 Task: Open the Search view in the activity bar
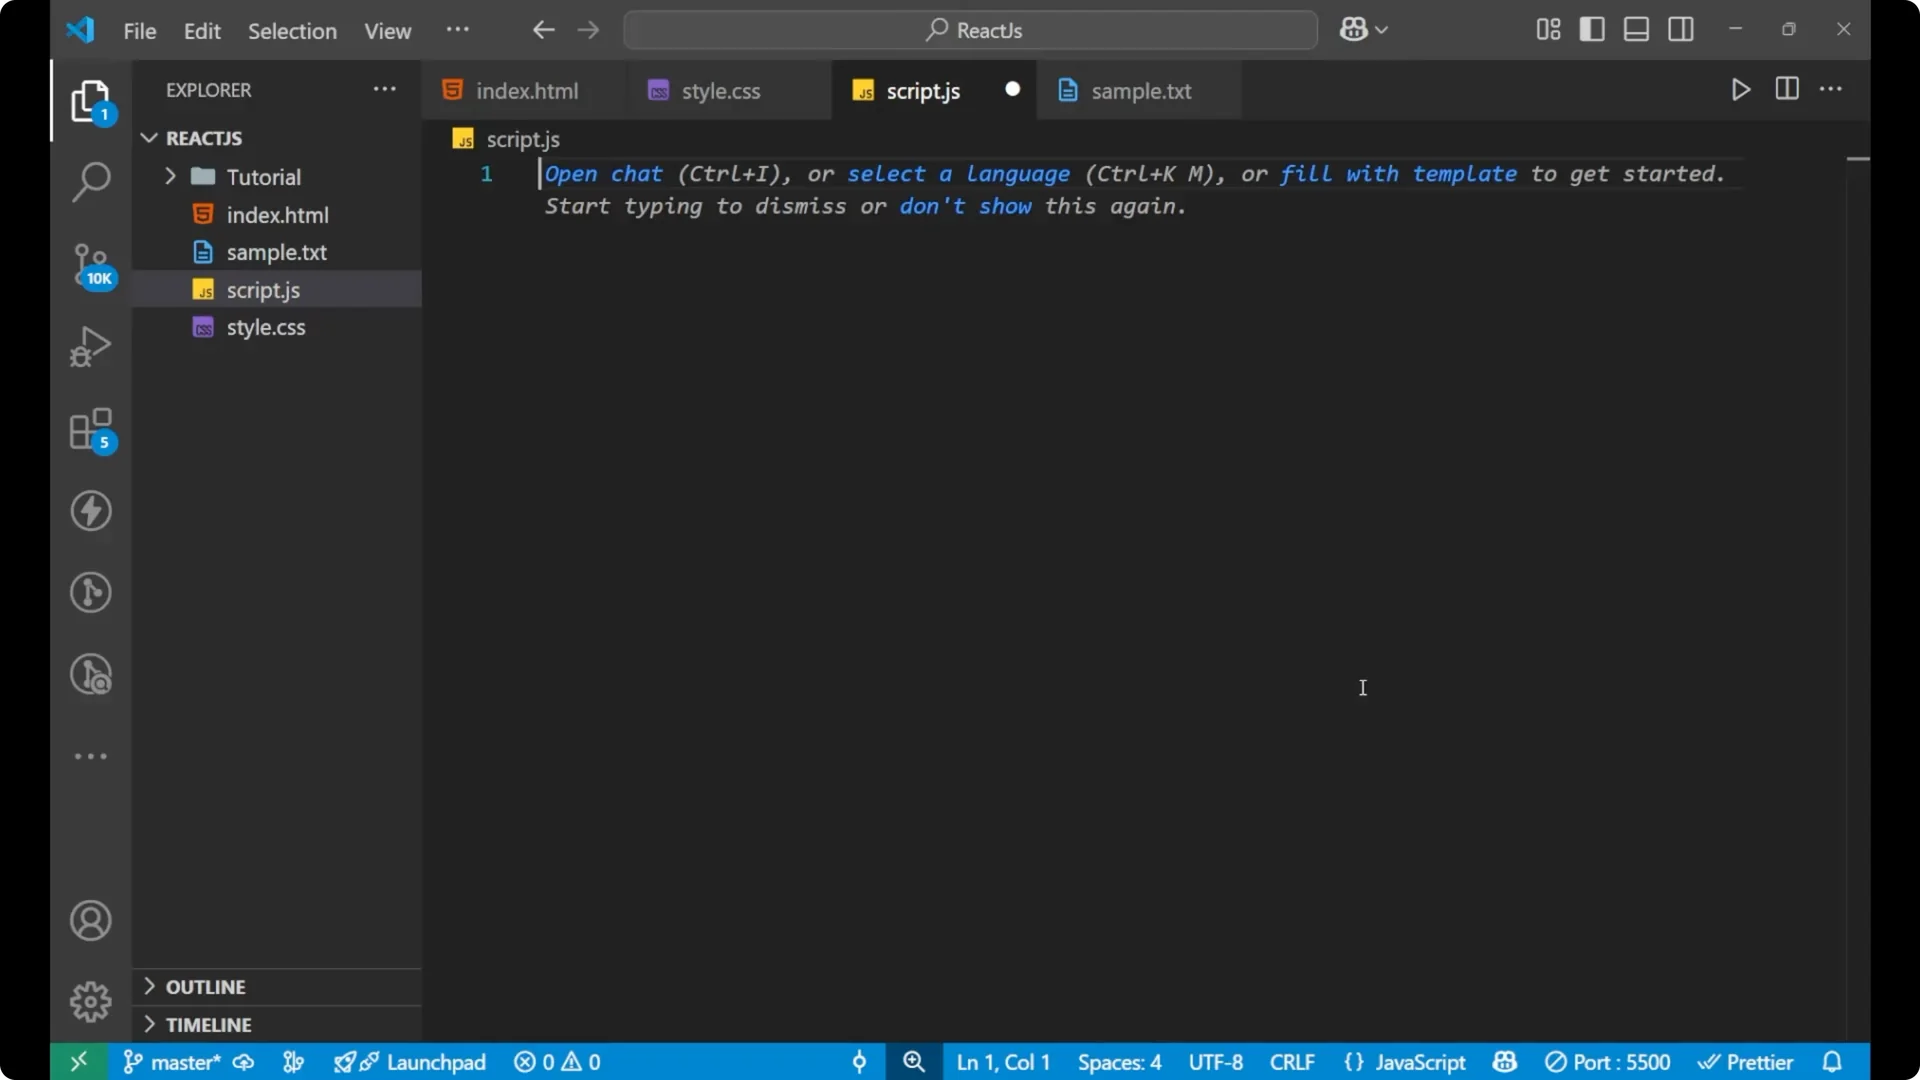[91, 183]
